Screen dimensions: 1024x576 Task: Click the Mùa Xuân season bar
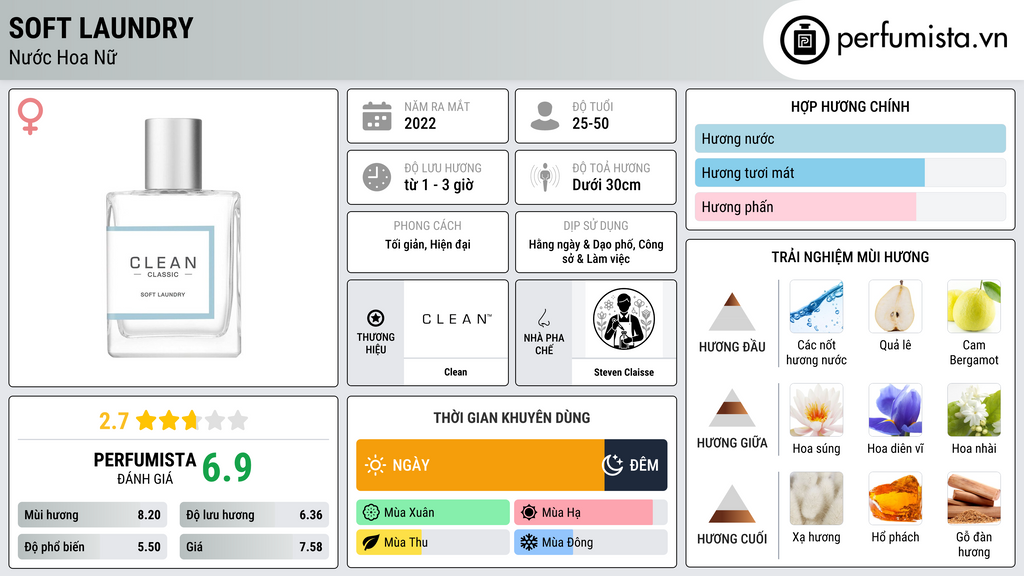pyautogui.click(x=433, y=512)
